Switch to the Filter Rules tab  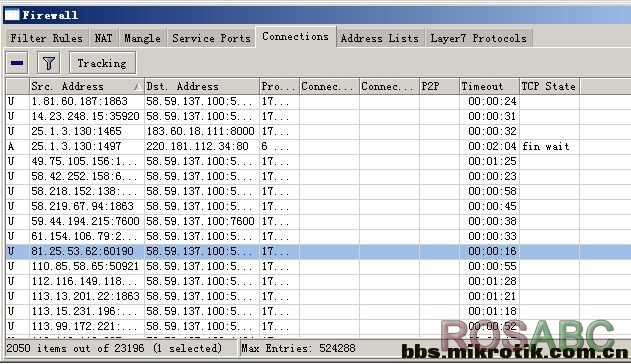click(x=46, y=38)
